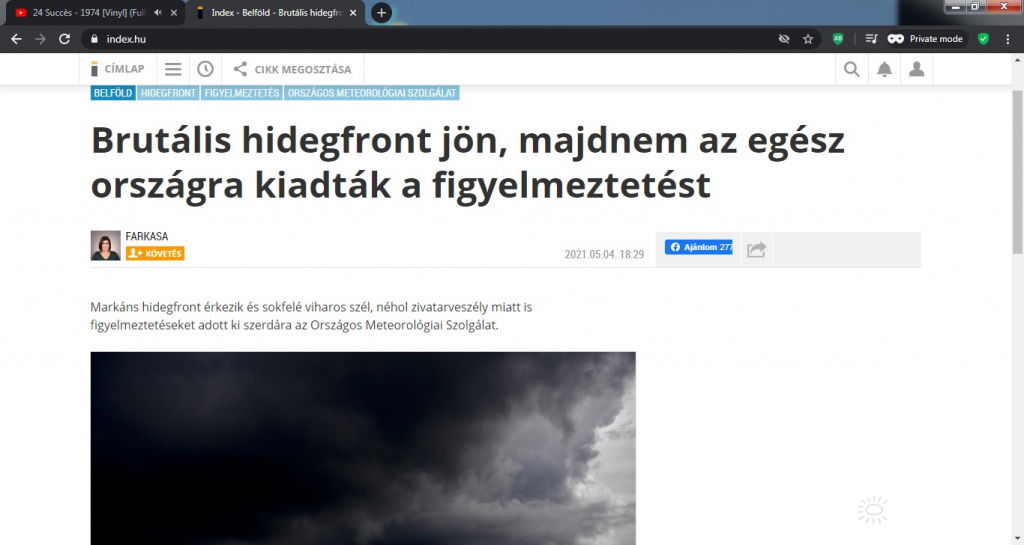Click the user profile icon
The height and width of the screenshot is (545, 1024).
click(916, 69)
